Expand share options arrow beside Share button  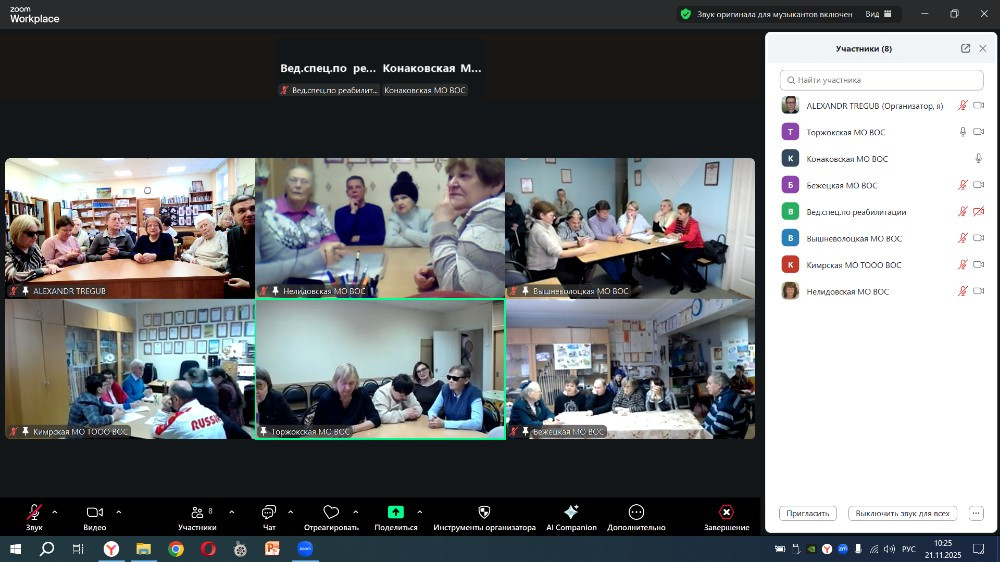[x=419, y=511]
